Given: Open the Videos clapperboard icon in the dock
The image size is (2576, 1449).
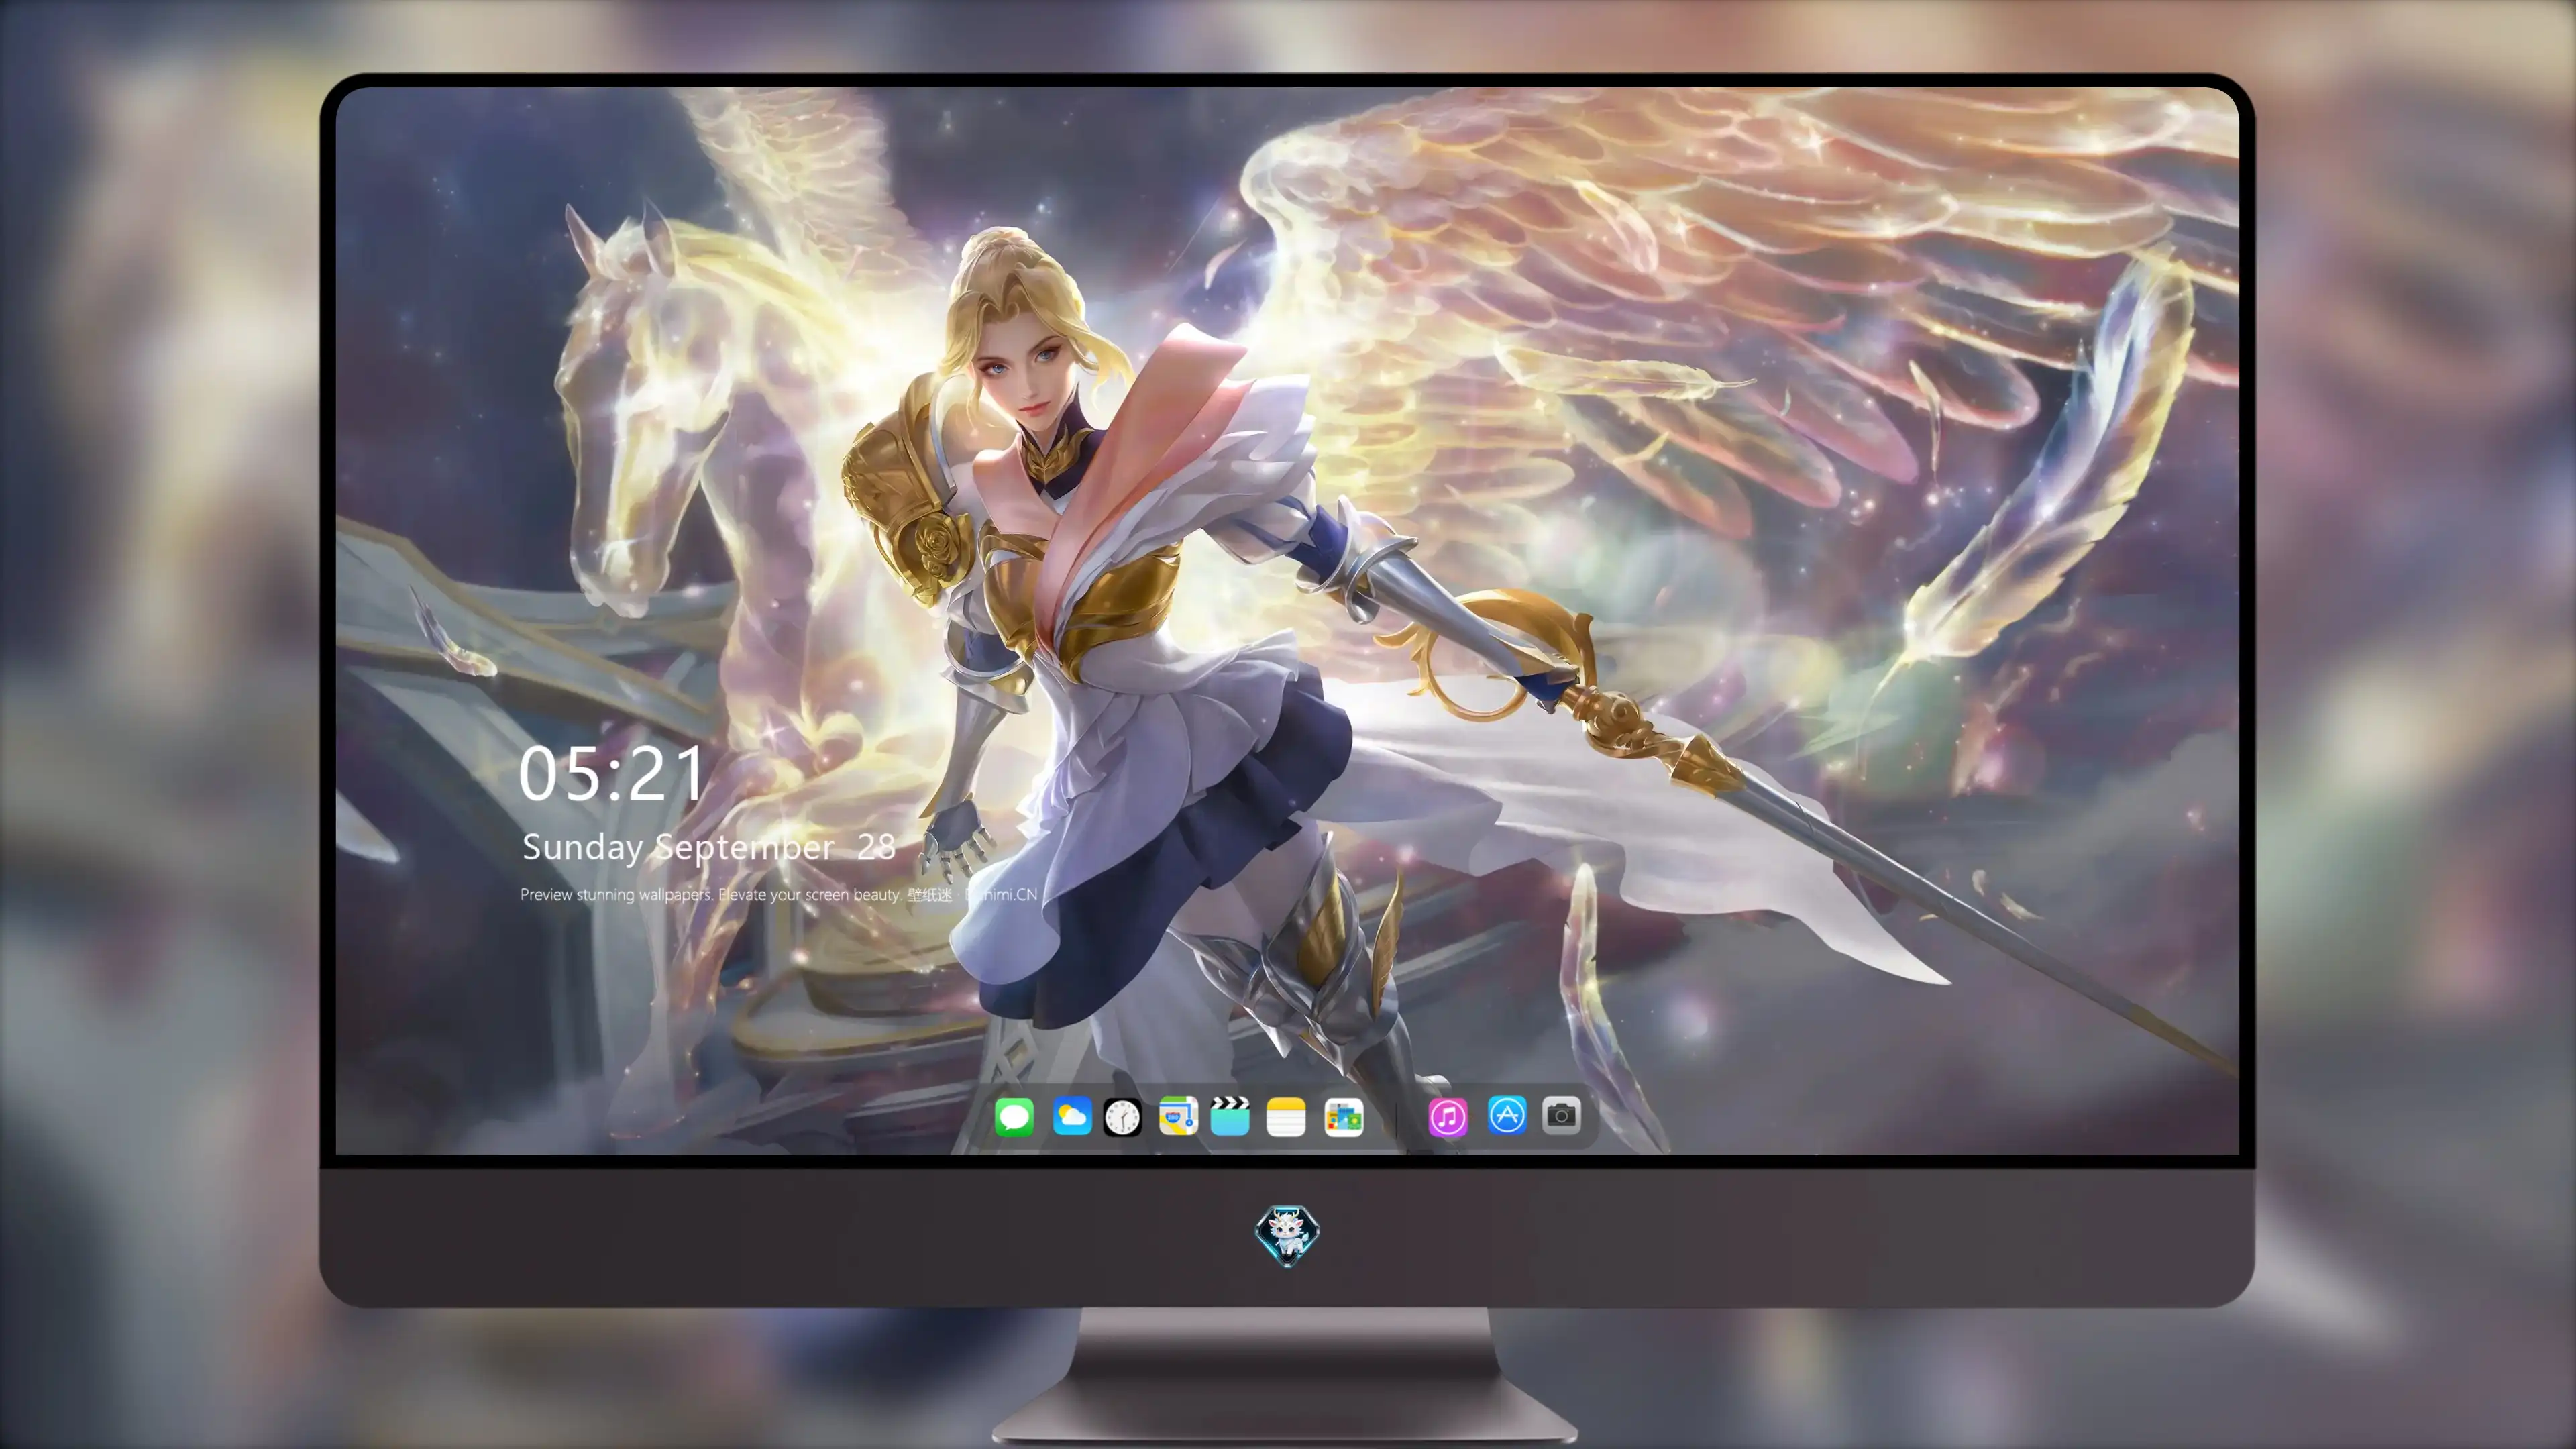Looking at the screenshot, I should tap(1230, 1116).
